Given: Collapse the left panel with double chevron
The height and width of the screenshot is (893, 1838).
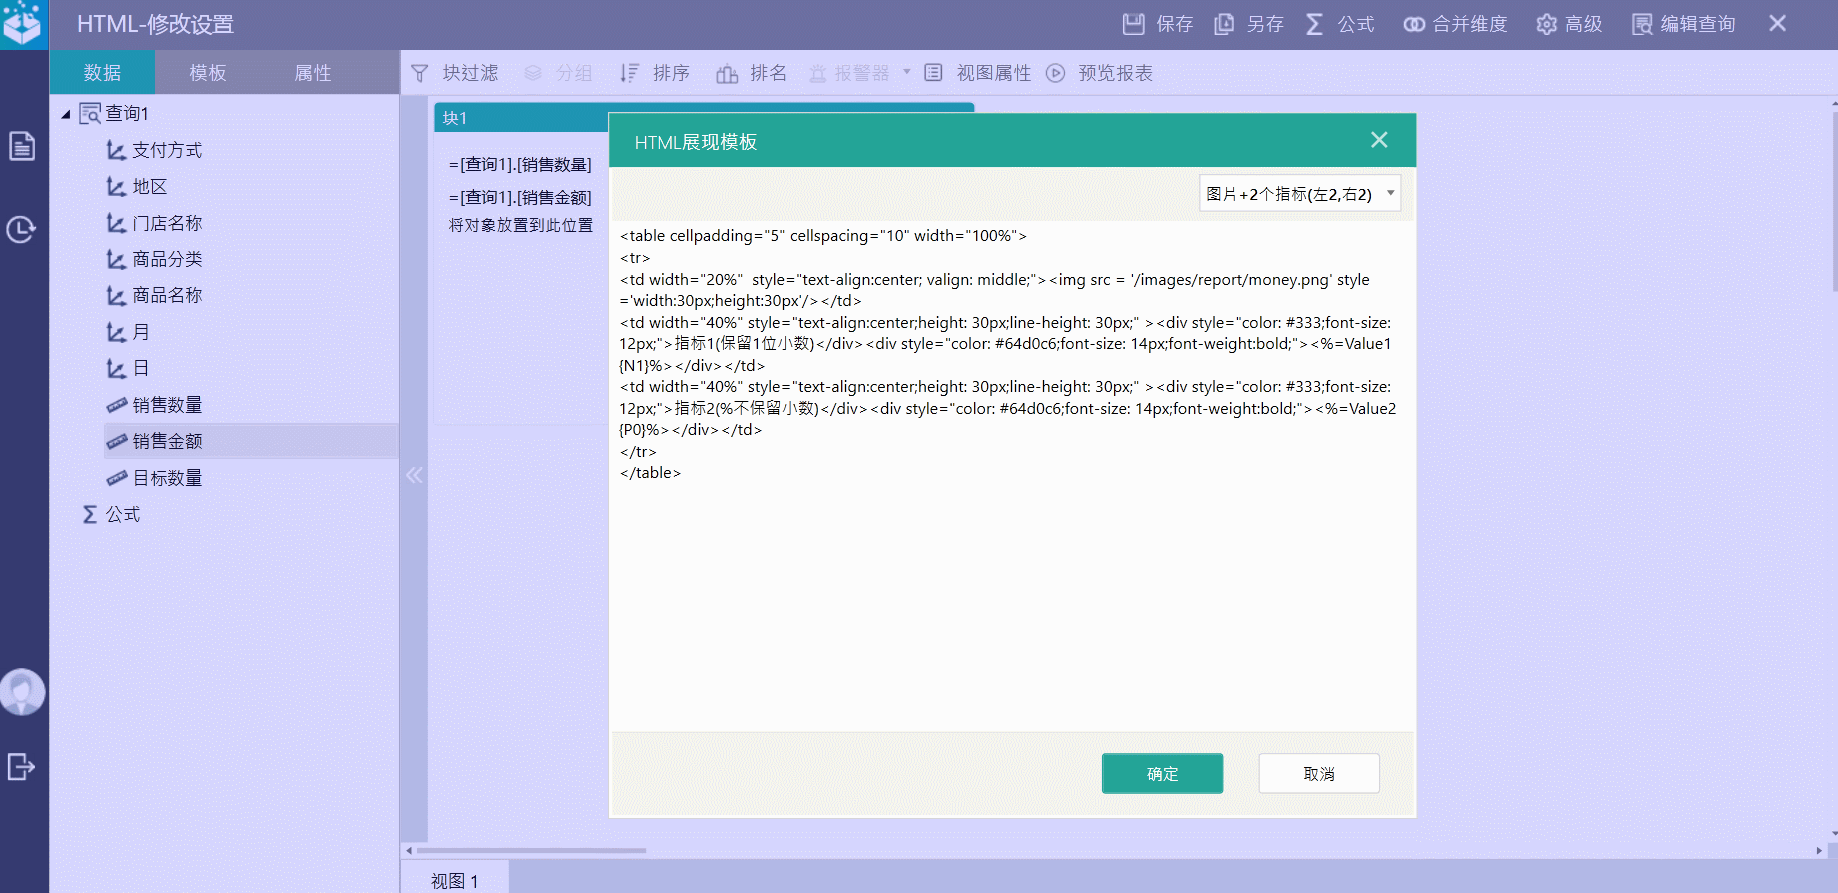Looking at the screenshot, I should click(414, 476).
